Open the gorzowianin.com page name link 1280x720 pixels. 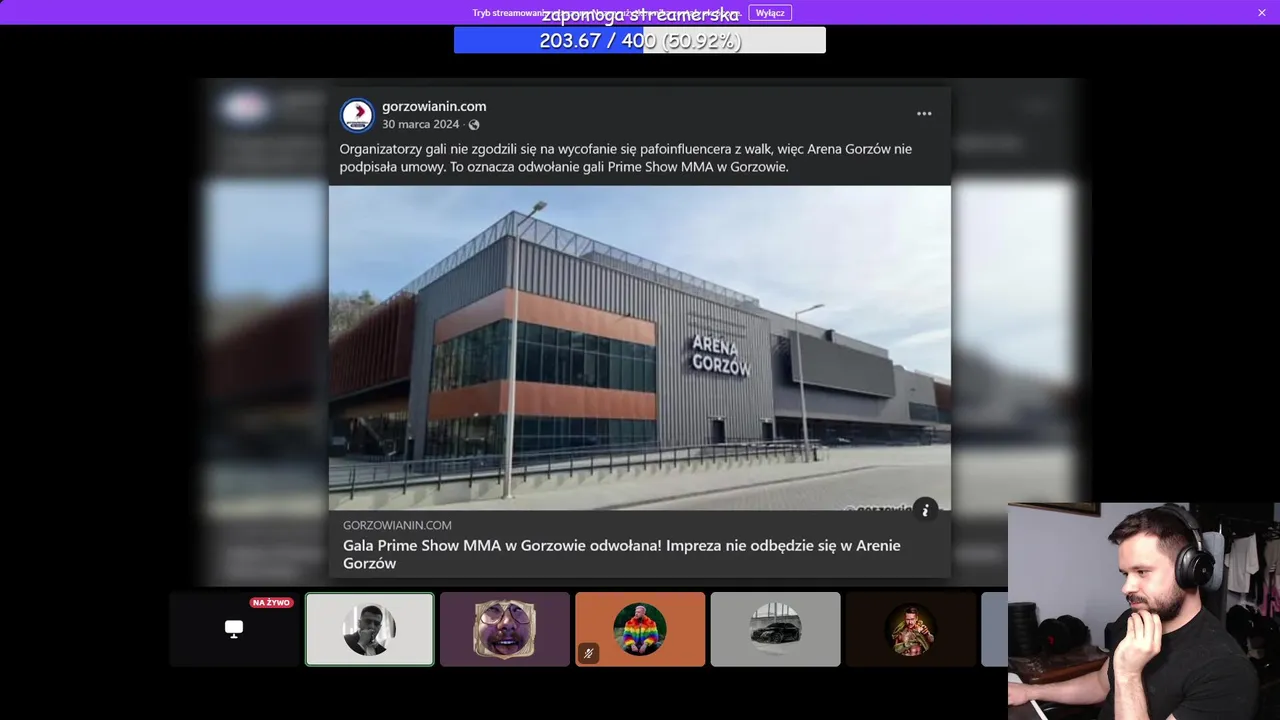click(434, 106)
